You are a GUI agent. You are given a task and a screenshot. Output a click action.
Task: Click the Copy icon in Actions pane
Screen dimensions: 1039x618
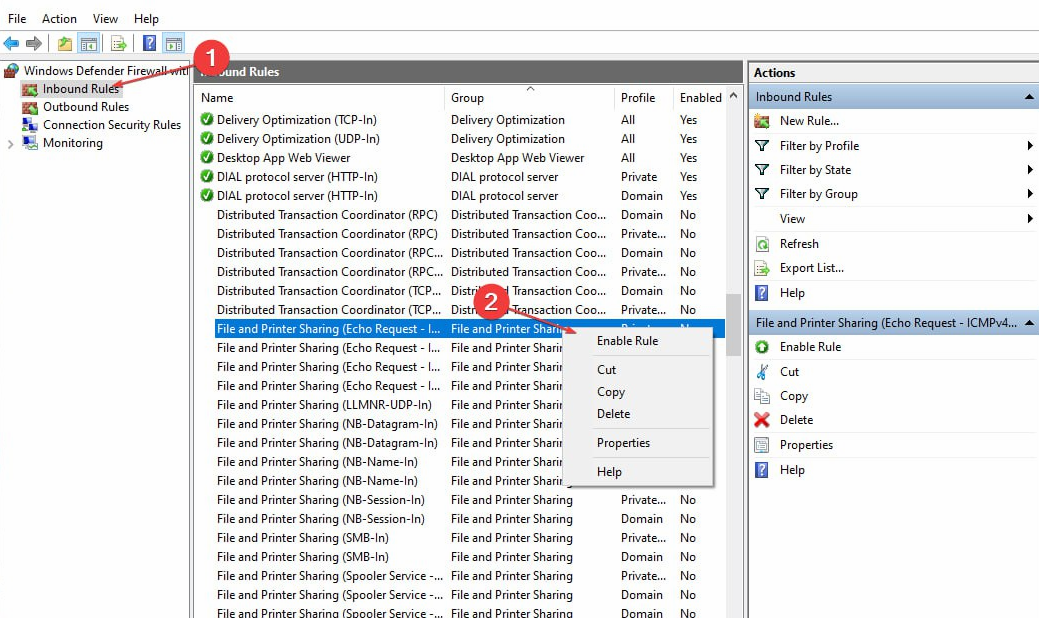pyautogui.click(x=762, y=396)
